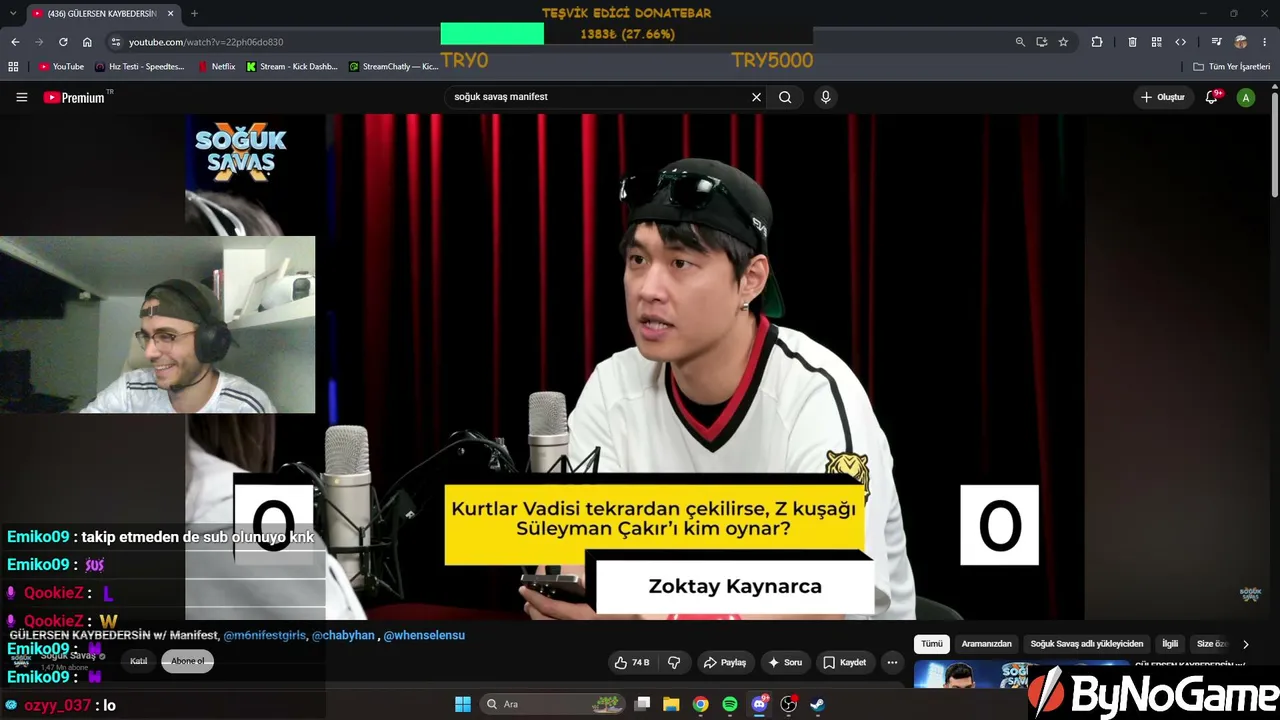Open the browser home page
Image resolution: width=1280 pixels, height=720 pixels.
click(87, 42)
